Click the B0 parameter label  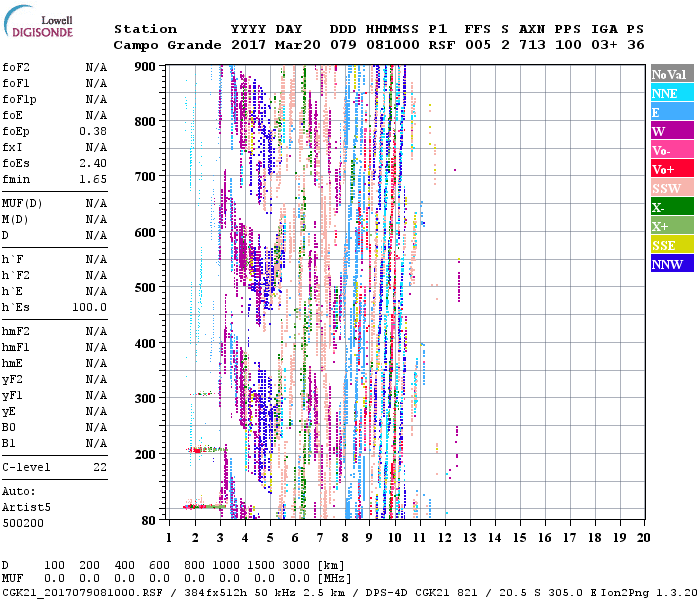pos(8,427)
